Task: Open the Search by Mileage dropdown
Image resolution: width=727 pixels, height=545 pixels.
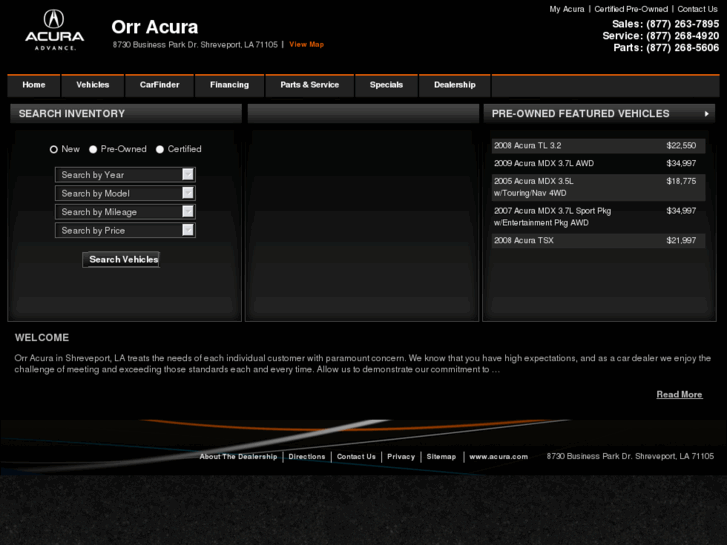Action: click(125, 212)
